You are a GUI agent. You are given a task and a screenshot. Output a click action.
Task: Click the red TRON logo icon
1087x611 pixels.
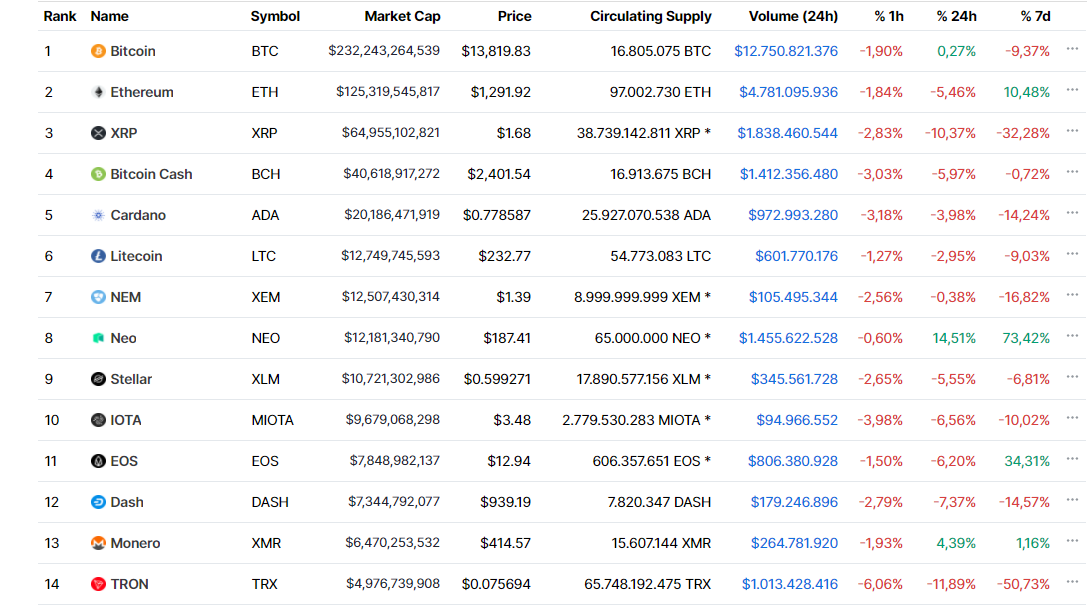tap(98, 584)
